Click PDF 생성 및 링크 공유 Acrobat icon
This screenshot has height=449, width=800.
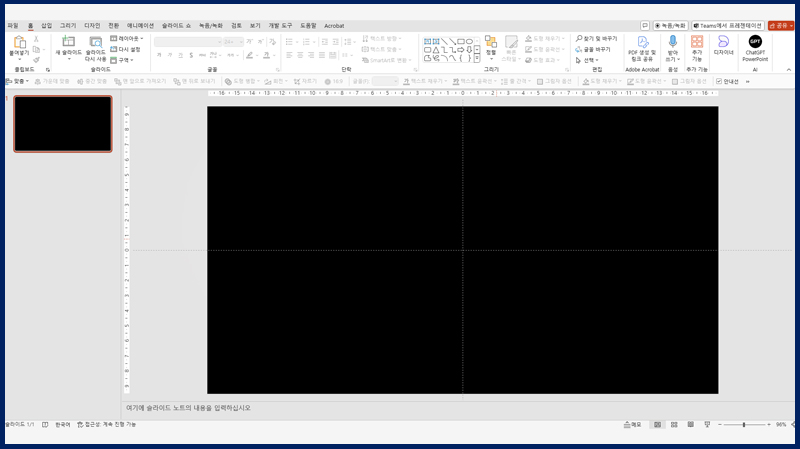pos(642,42)
